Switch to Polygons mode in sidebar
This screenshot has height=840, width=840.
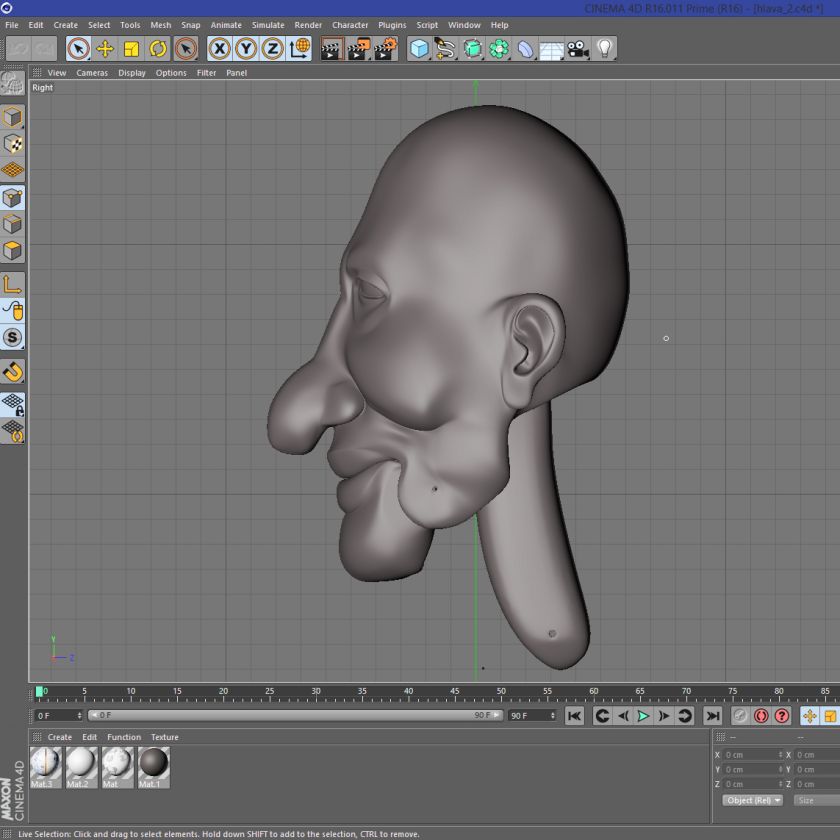(12, 250)
